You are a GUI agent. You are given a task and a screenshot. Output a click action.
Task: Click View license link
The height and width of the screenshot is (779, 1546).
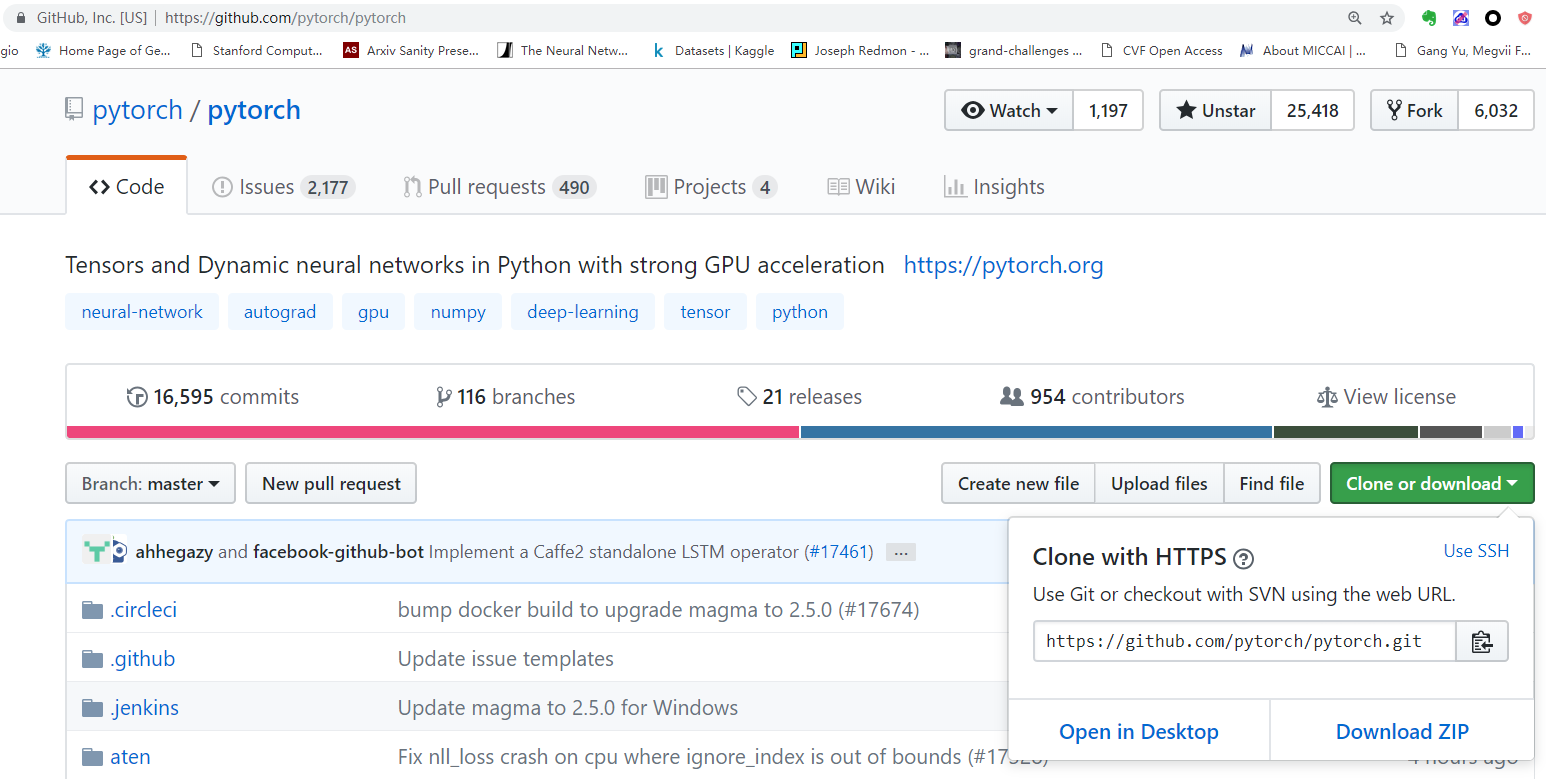click(1386, 397)
